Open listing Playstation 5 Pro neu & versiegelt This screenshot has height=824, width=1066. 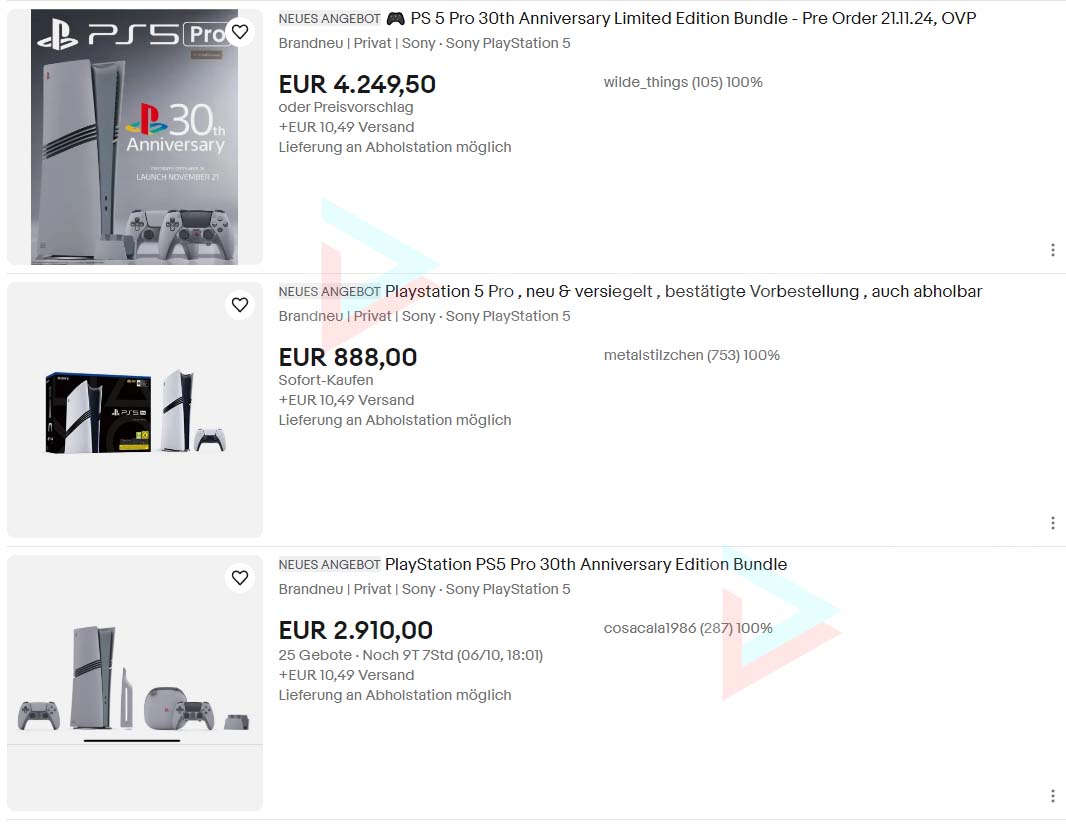(x=683, y=292)
